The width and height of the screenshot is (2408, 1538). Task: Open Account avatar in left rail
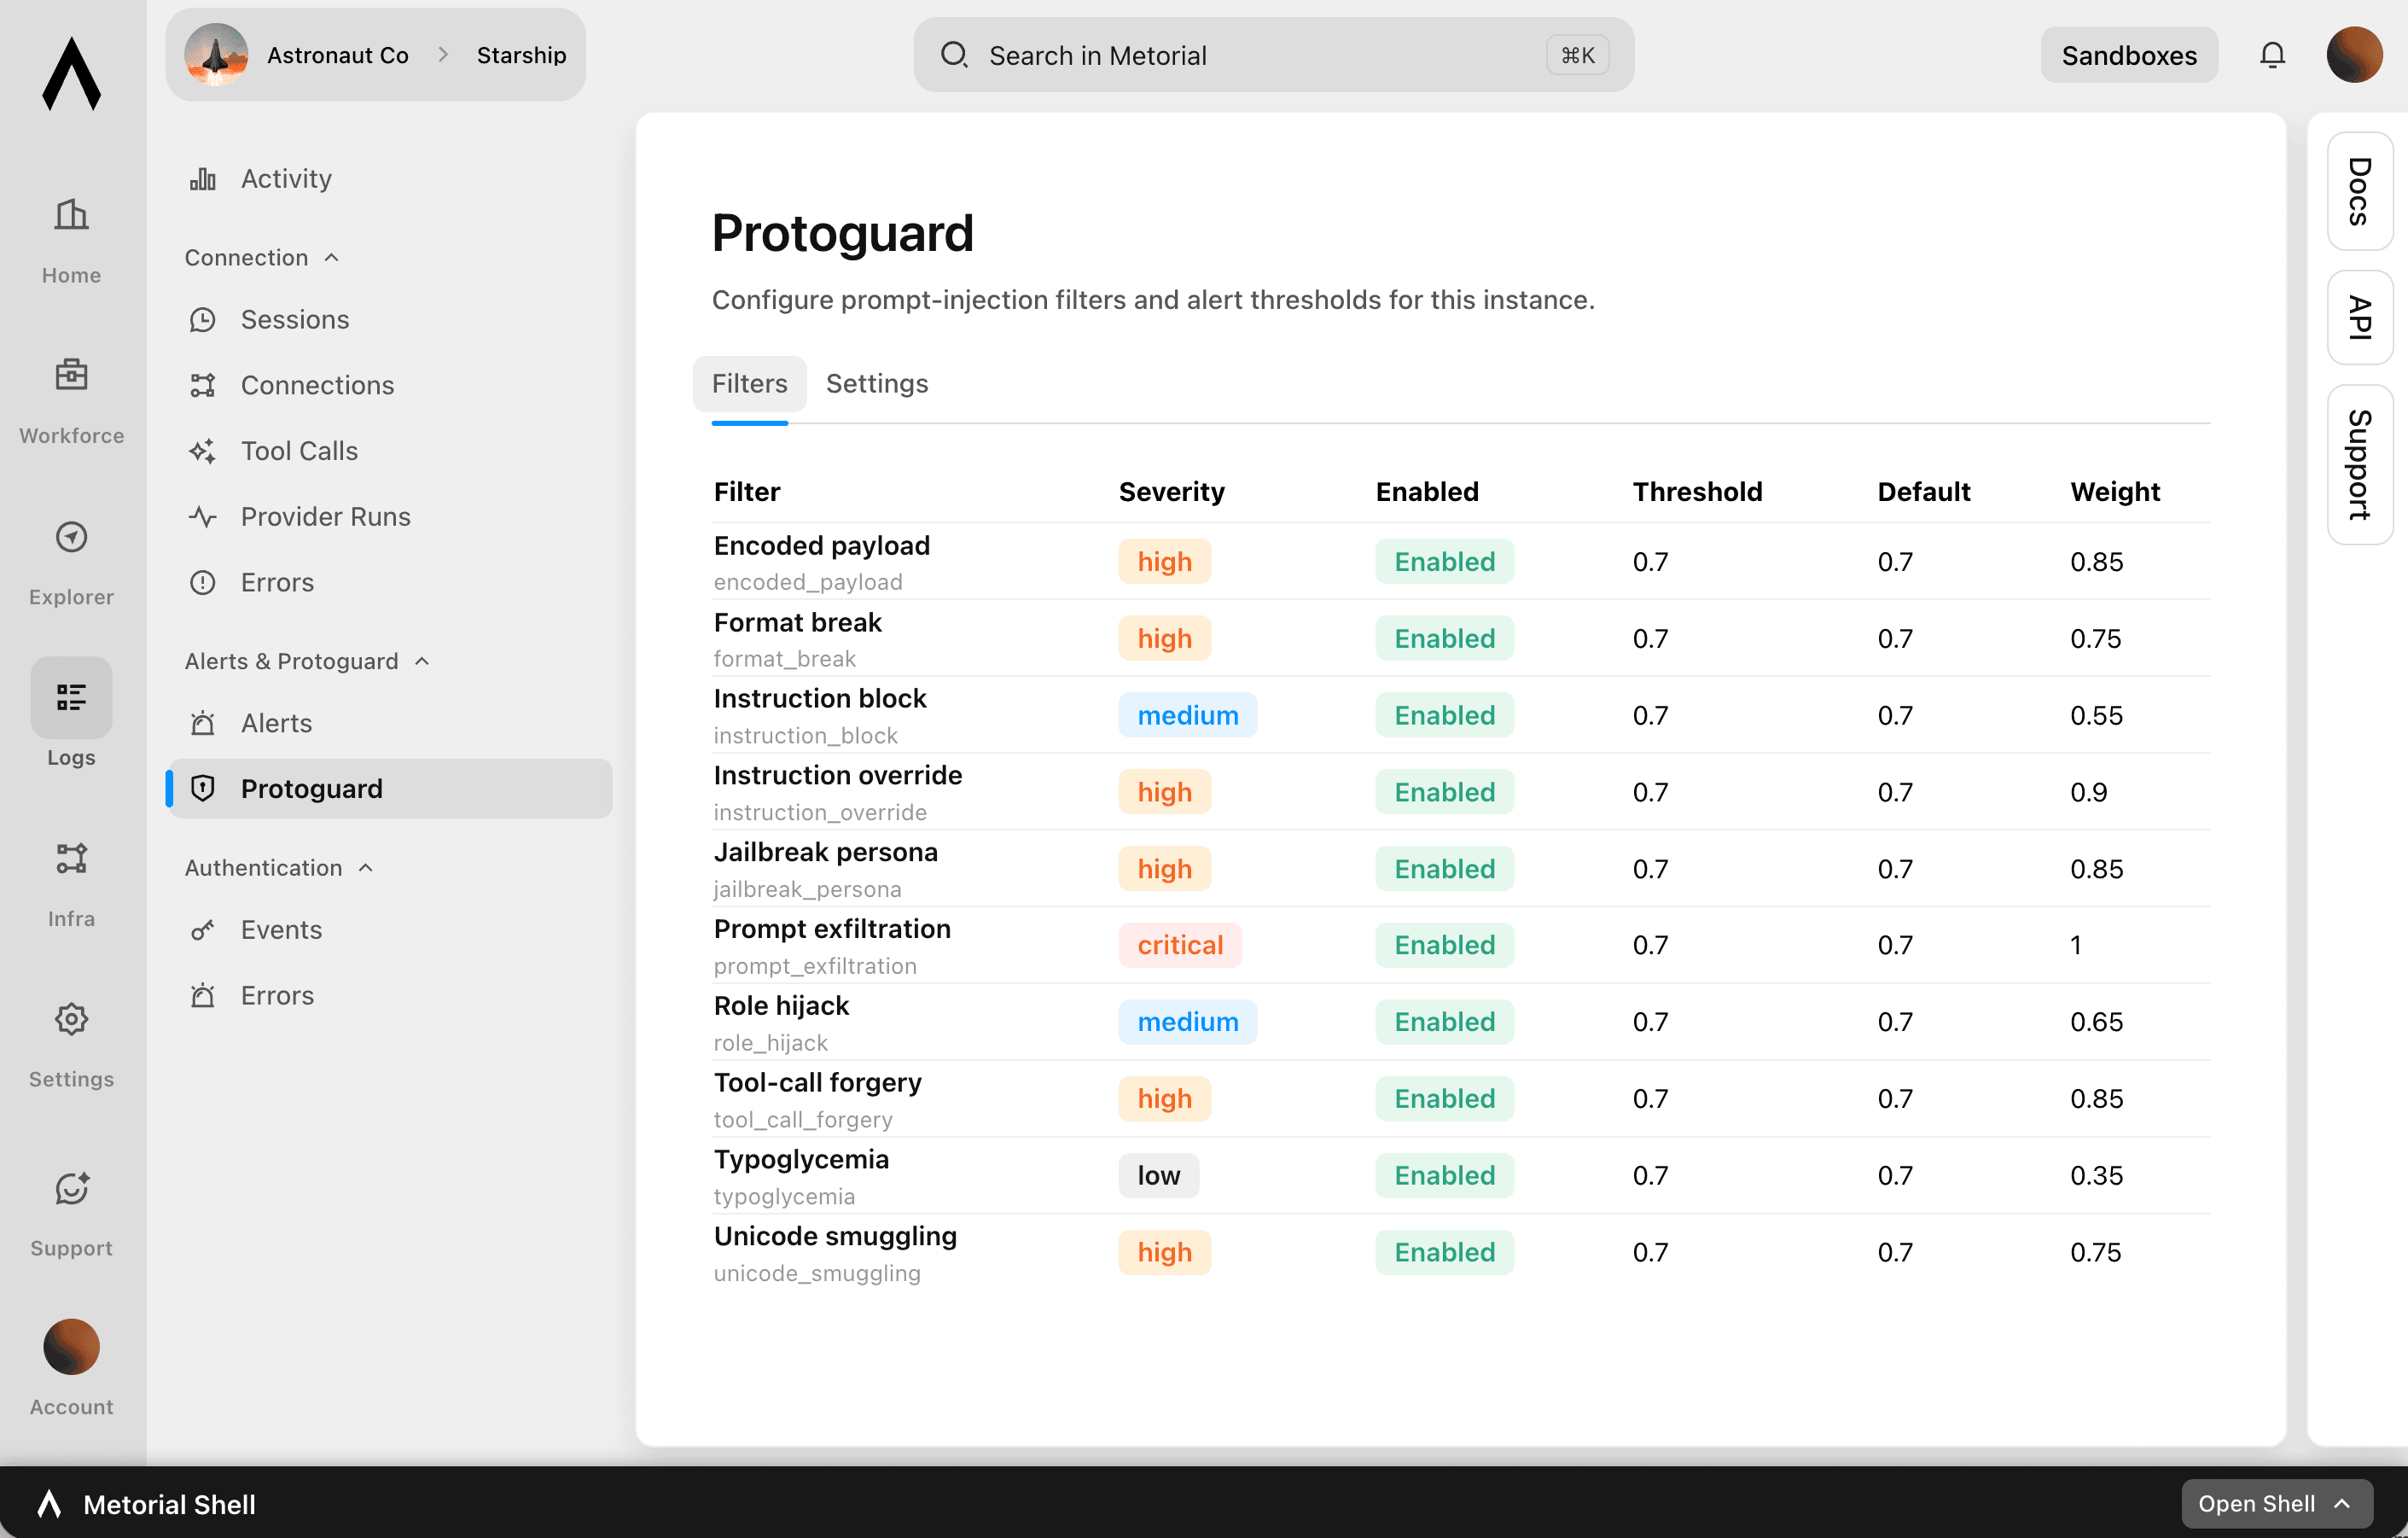tap(71, 1346)
